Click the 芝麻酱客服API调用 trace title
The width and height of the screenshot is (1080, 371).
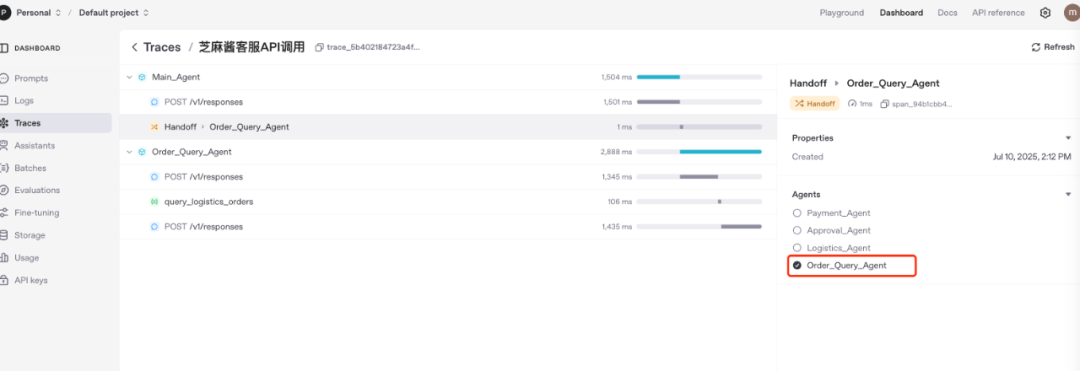tap(251, 47)
